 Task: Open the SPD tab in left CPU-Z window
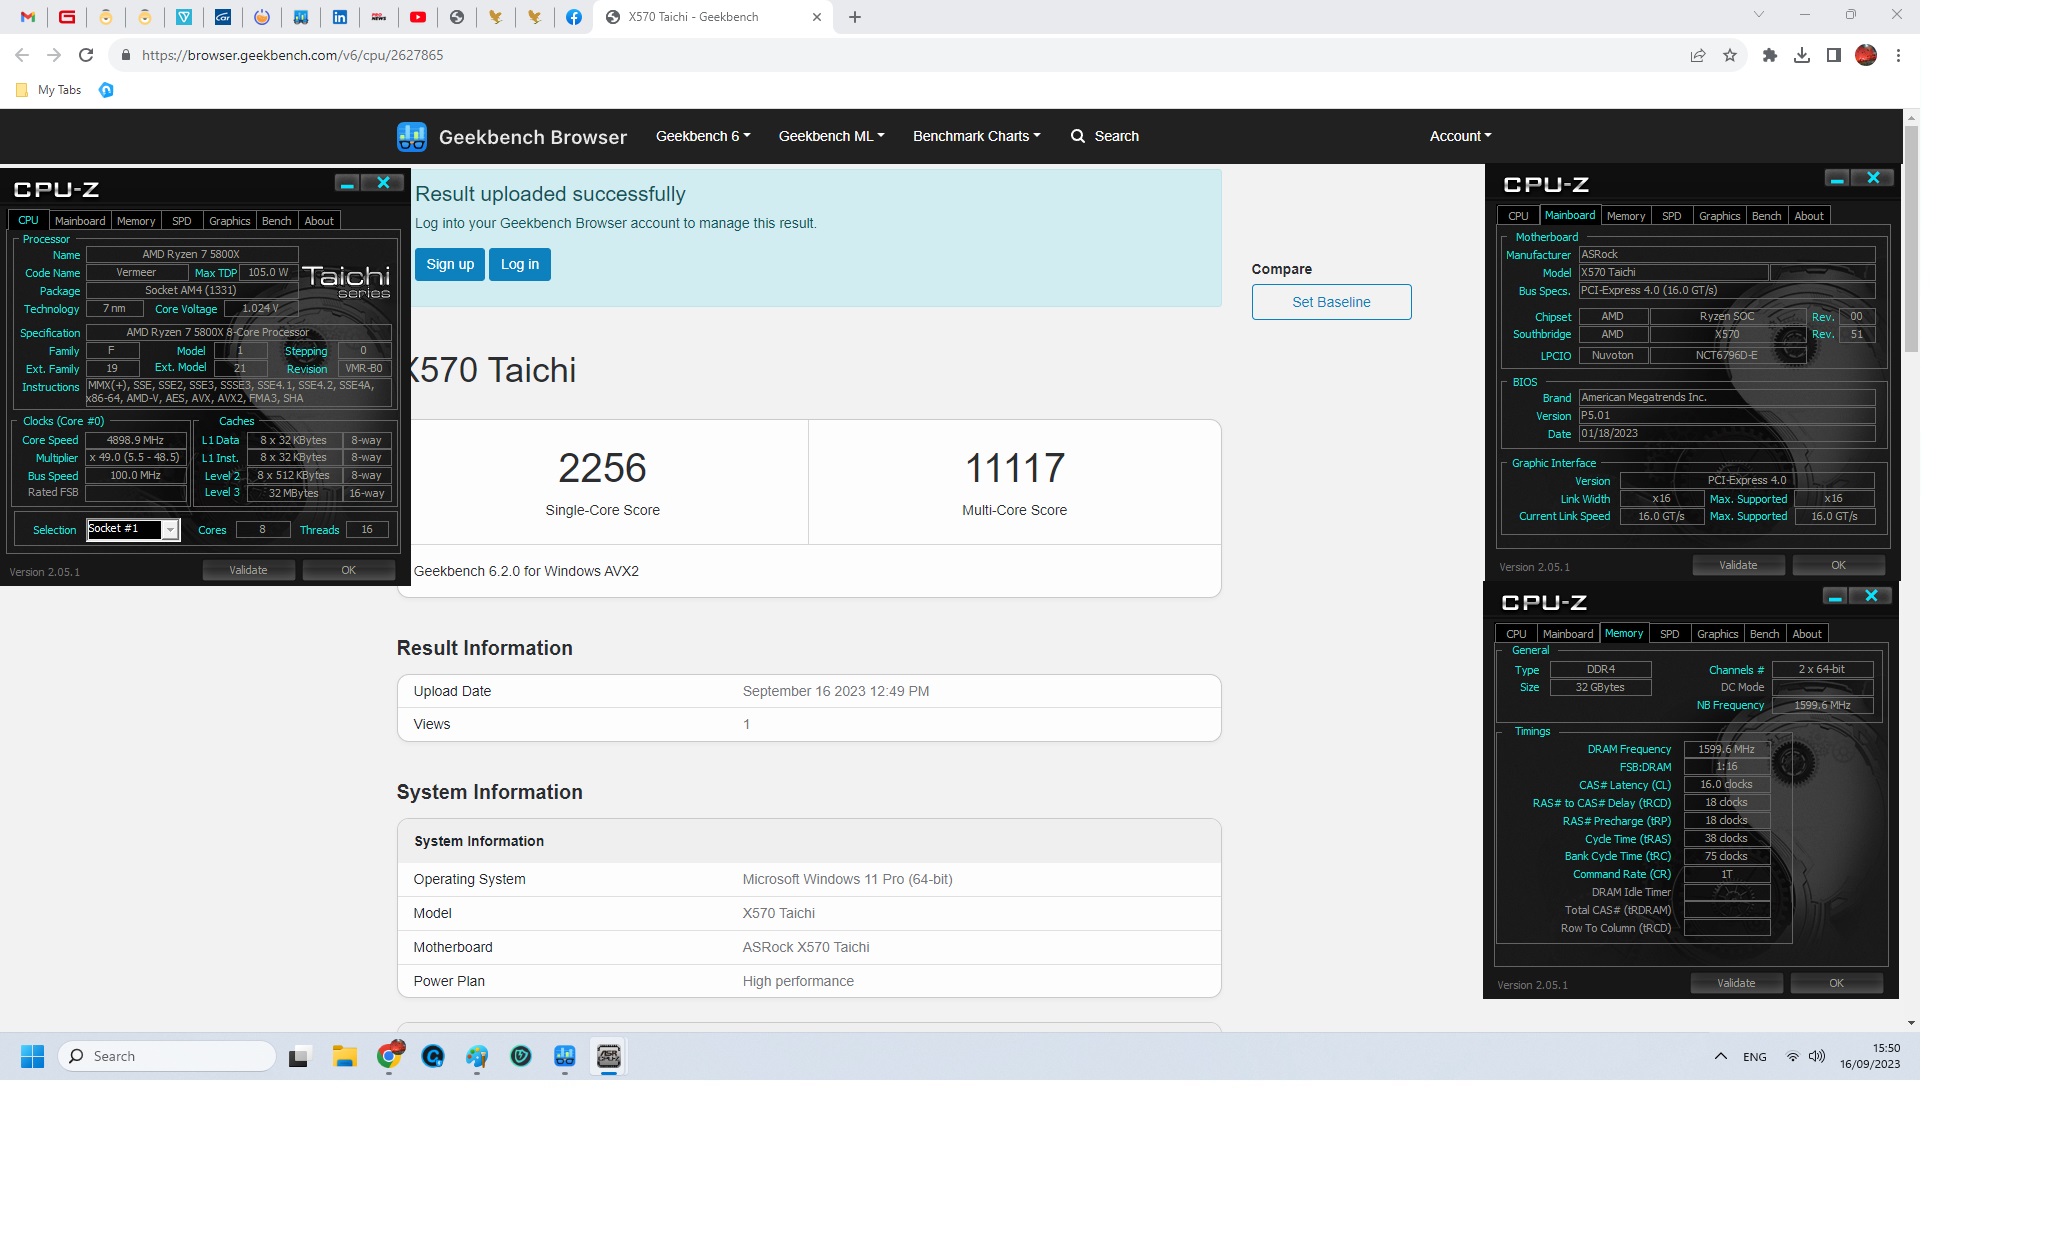(182, 221)
